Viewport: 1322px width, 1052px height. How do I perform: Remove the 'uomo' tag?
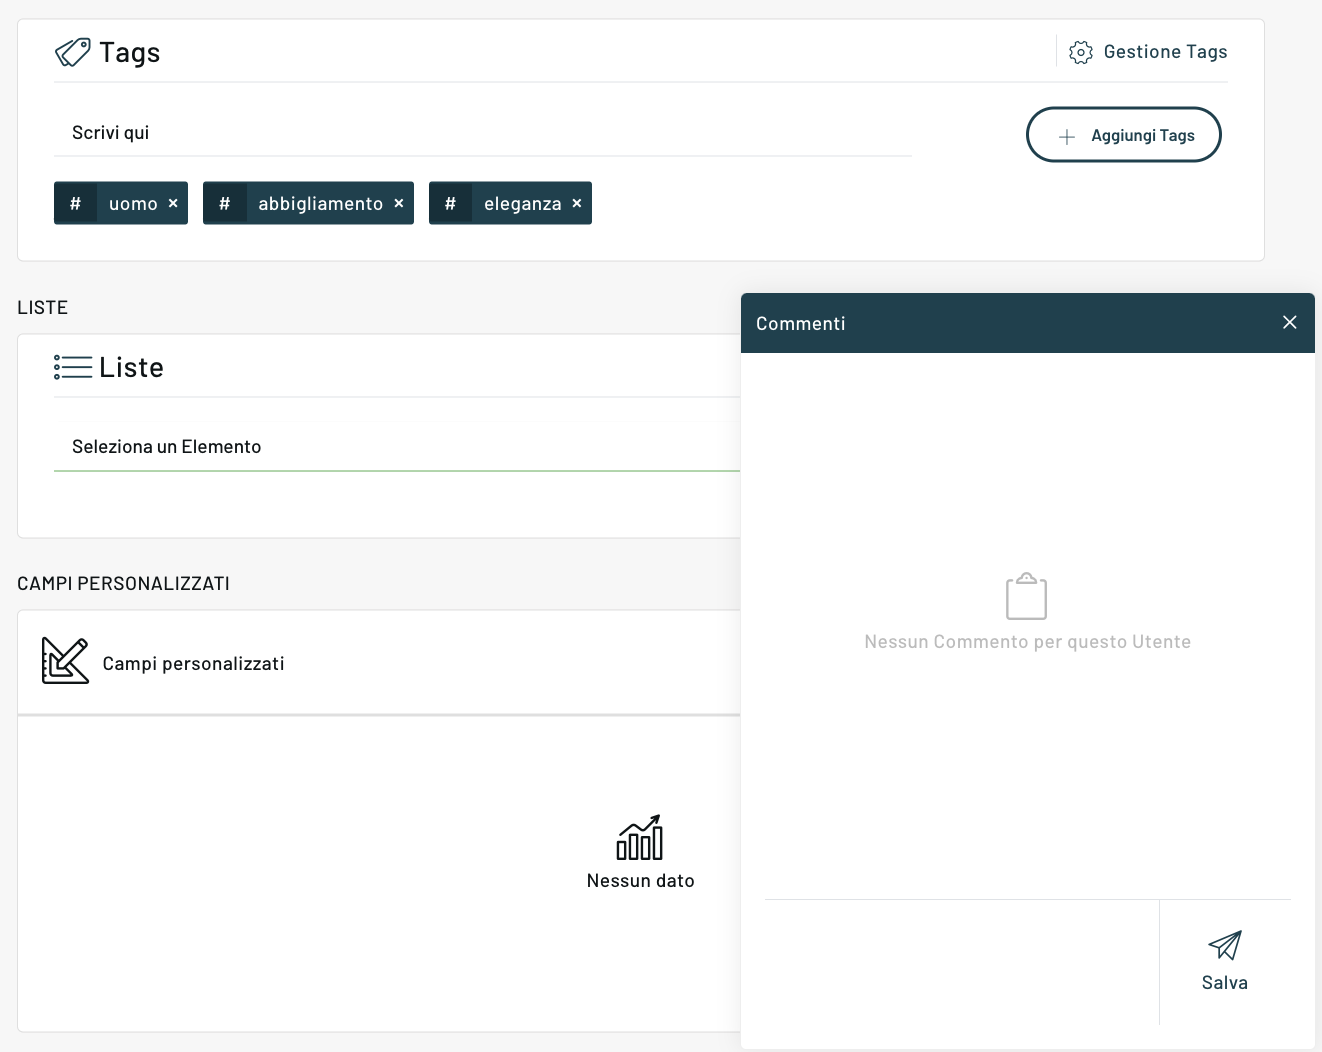tap(173, 203)
